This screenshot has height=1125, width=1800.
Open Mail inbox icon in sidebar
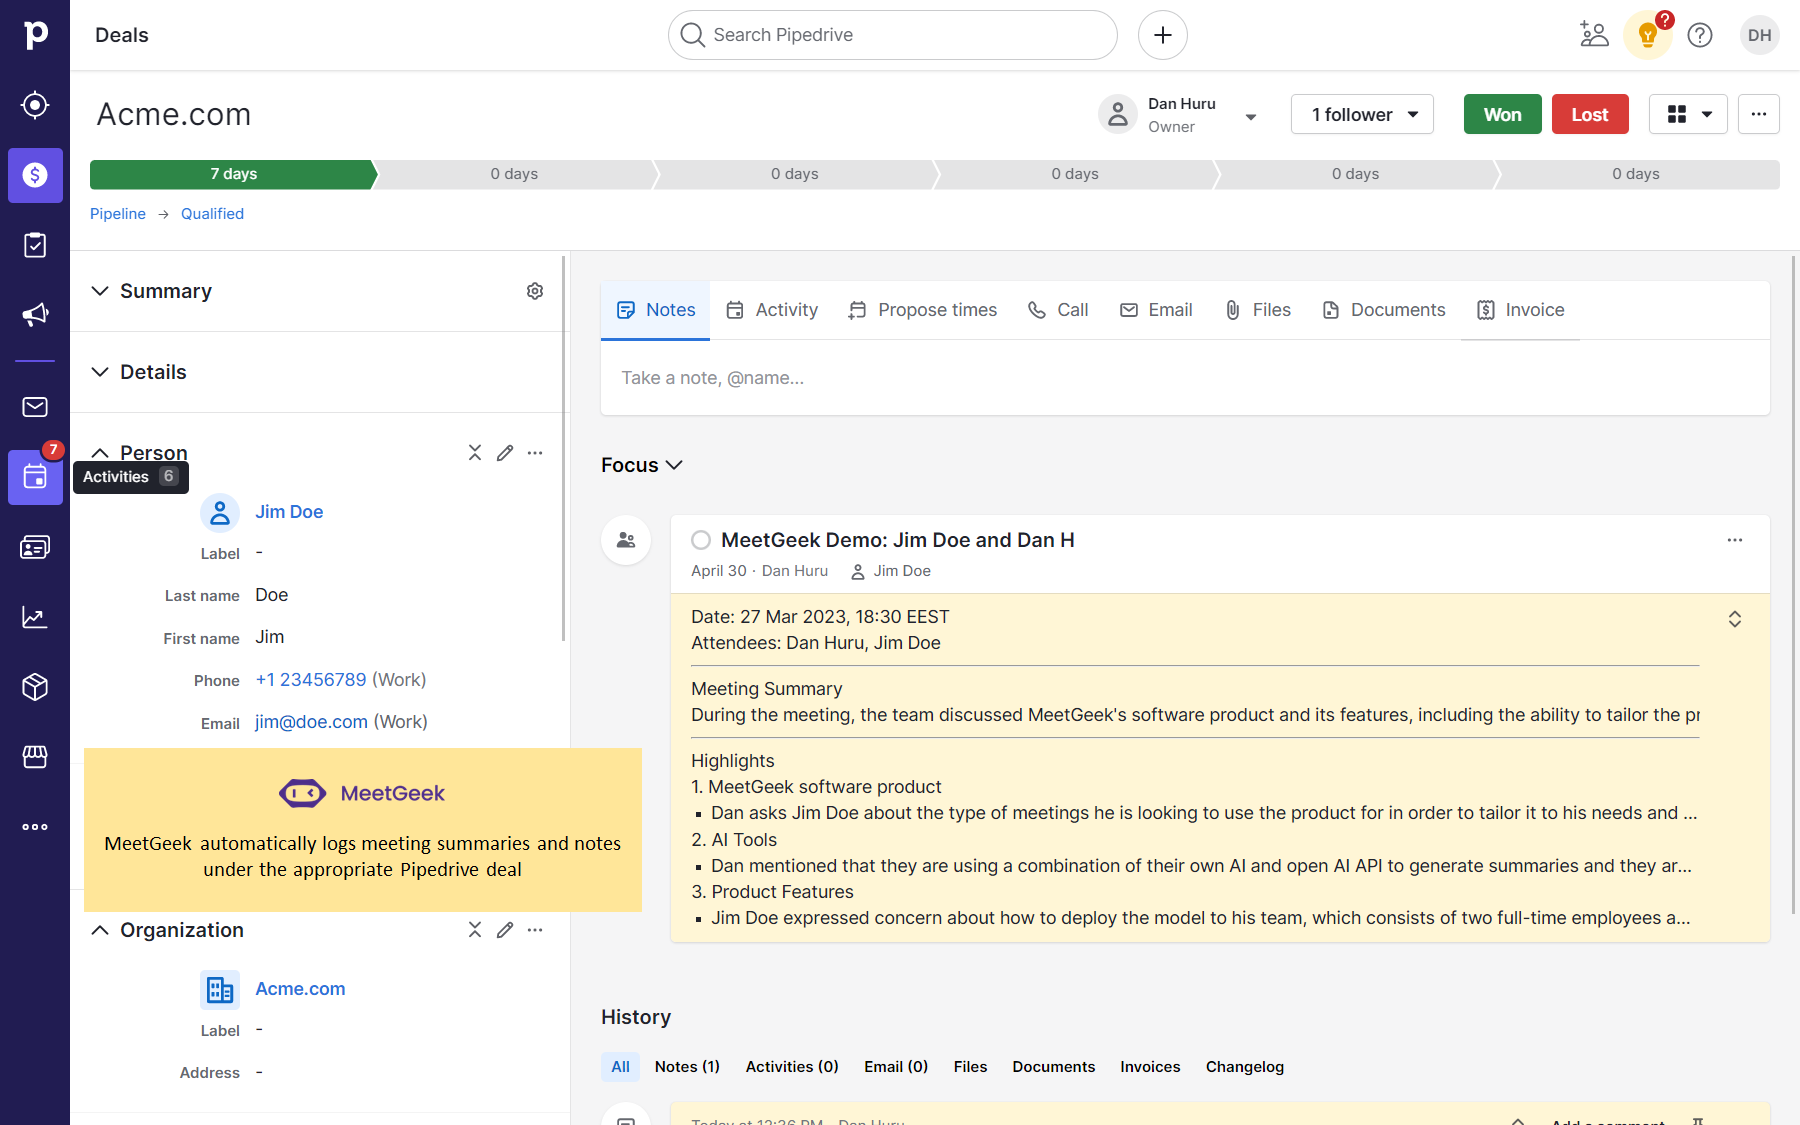[35, 407]
